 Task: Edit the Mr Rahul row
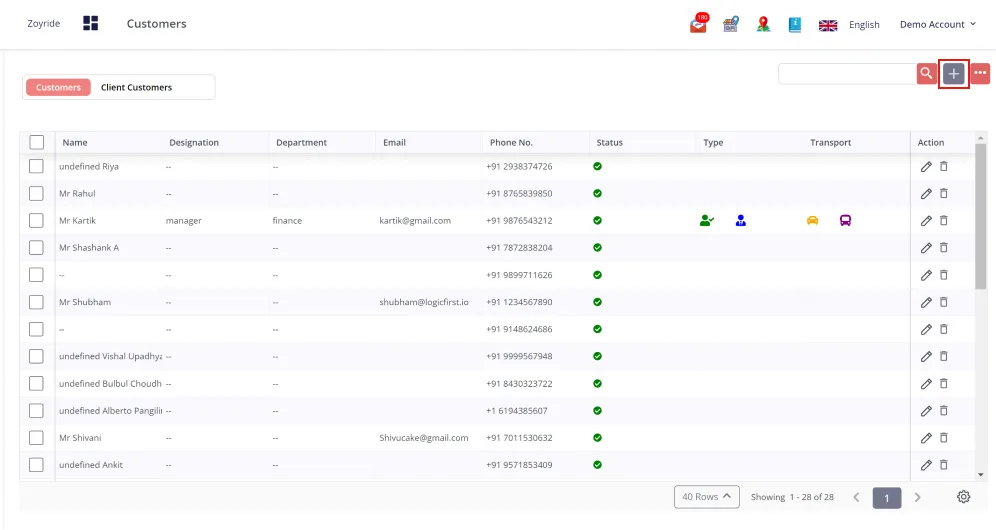point(926,193)
